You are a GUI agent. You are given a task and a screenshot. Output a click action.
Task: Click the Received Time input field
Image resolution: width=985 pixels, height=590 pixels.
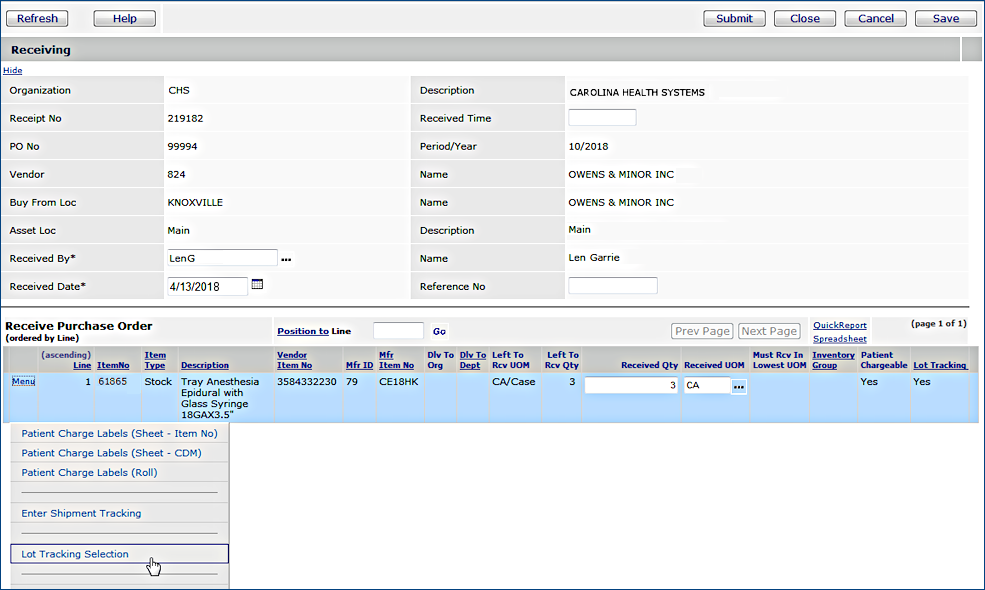pos(602,118)
